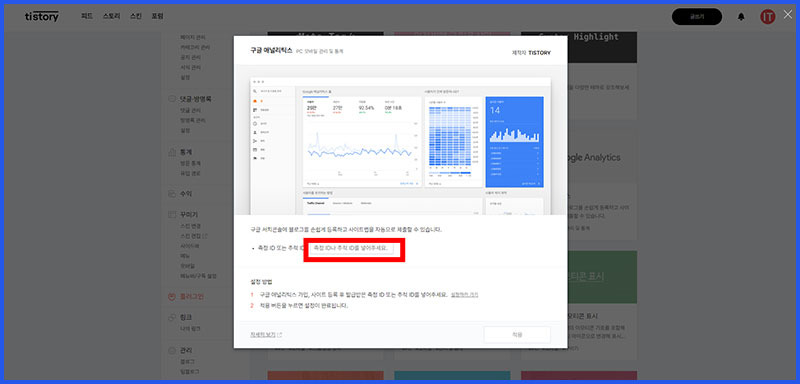Open 스킨 편집 in the sidebar

194,236
